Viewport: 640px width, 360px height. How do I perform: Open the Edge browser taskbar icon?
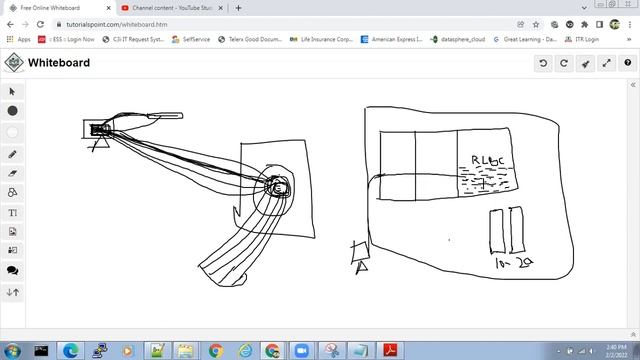71,351
